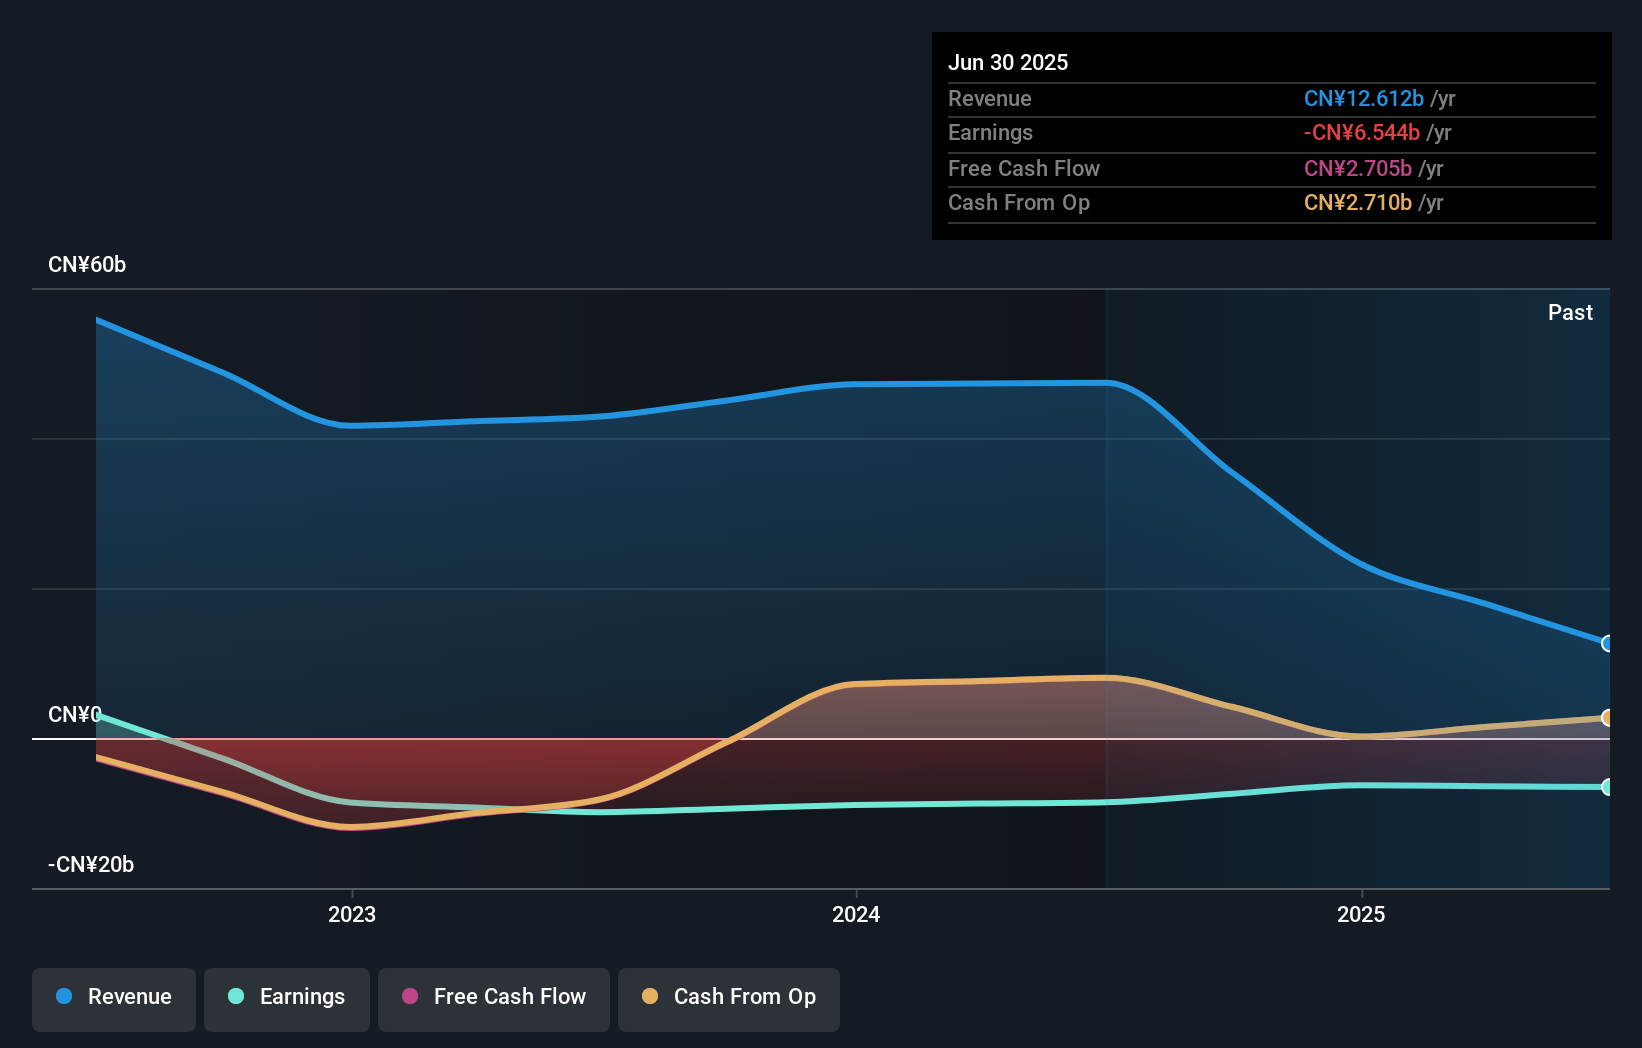
Task: Click the orange Cash From Op legend dot
Action: (x=650, y=996)
